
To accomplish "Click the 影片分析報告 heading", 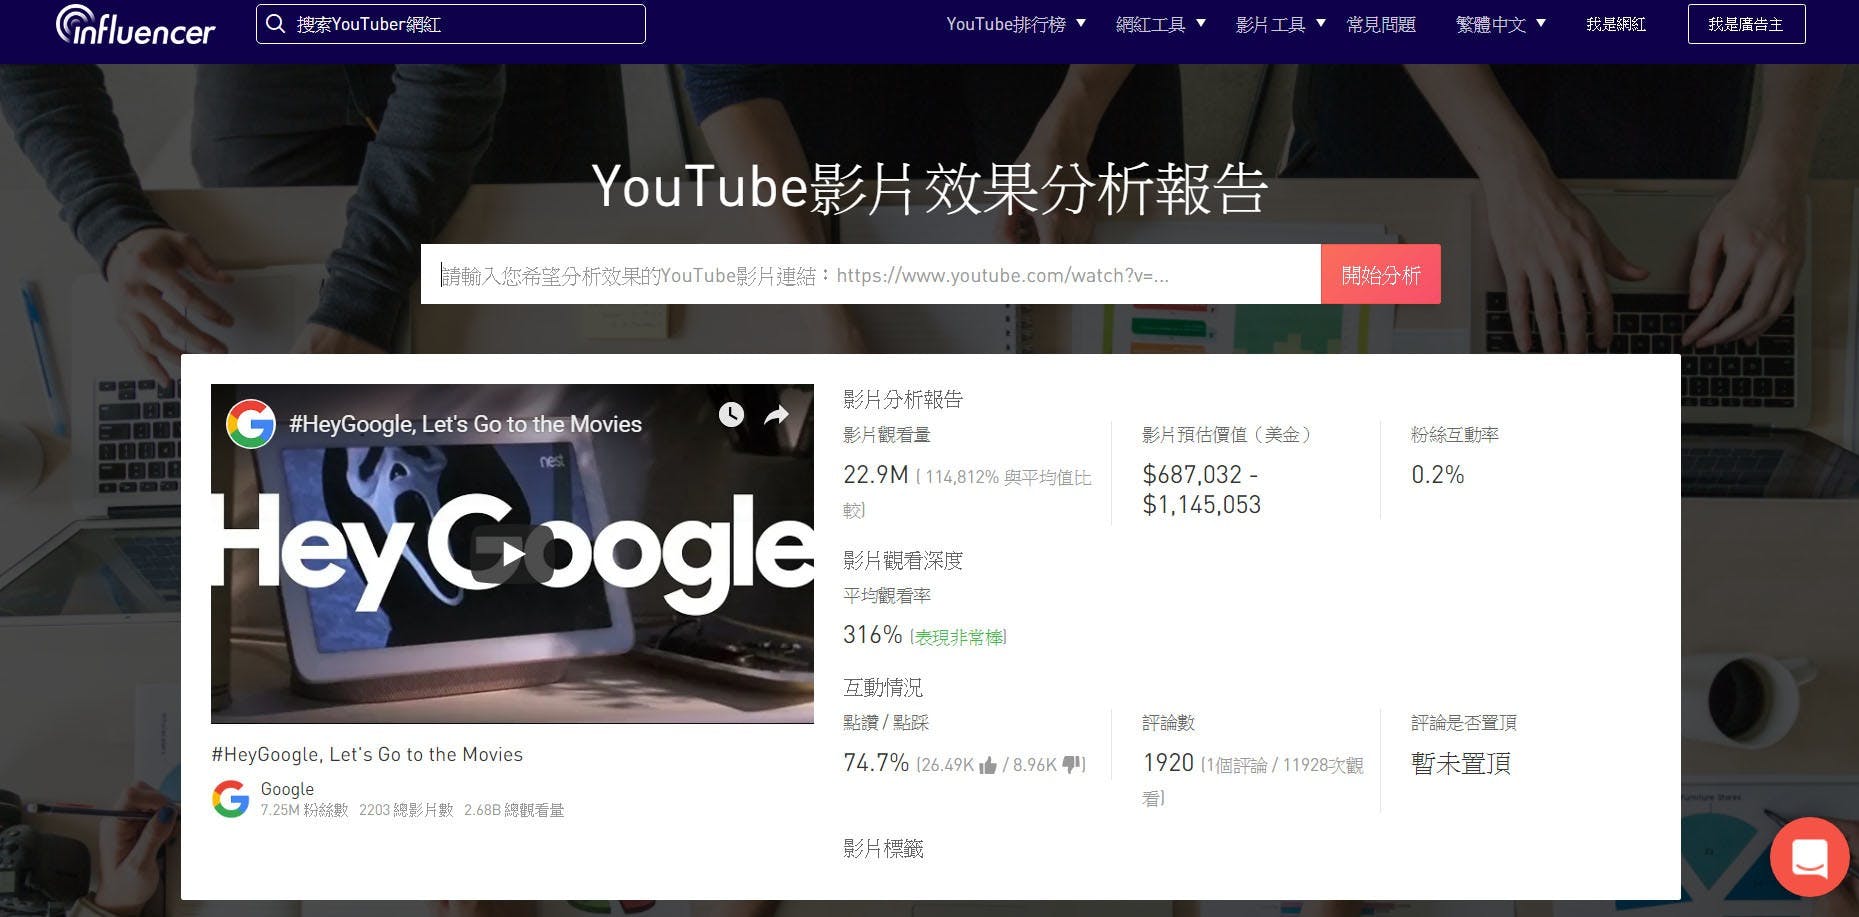I will click(x=903, y=399).
